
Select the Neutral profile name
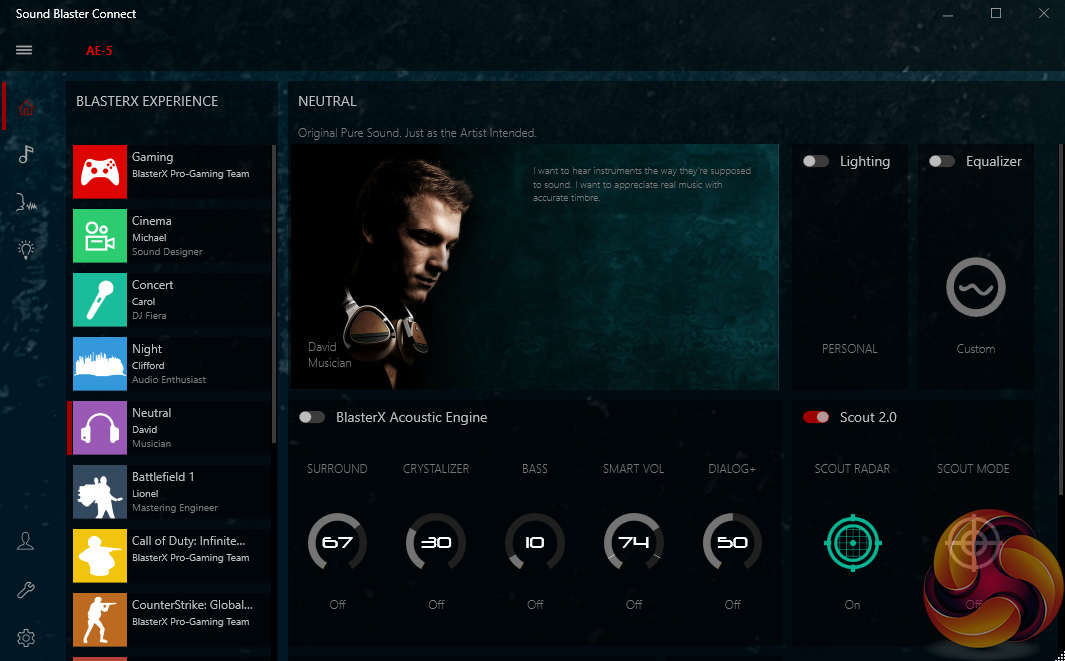point(151,412)
